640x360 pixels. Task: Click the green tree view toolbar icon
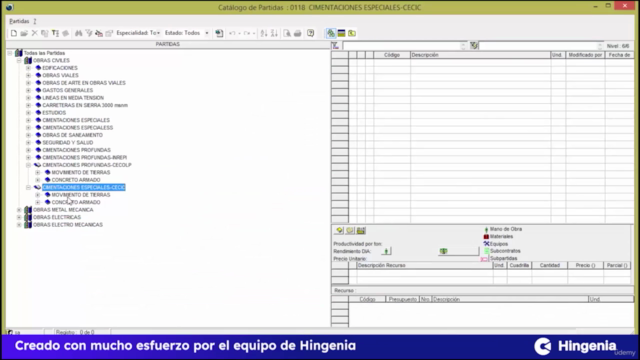[x=331, y=33]
